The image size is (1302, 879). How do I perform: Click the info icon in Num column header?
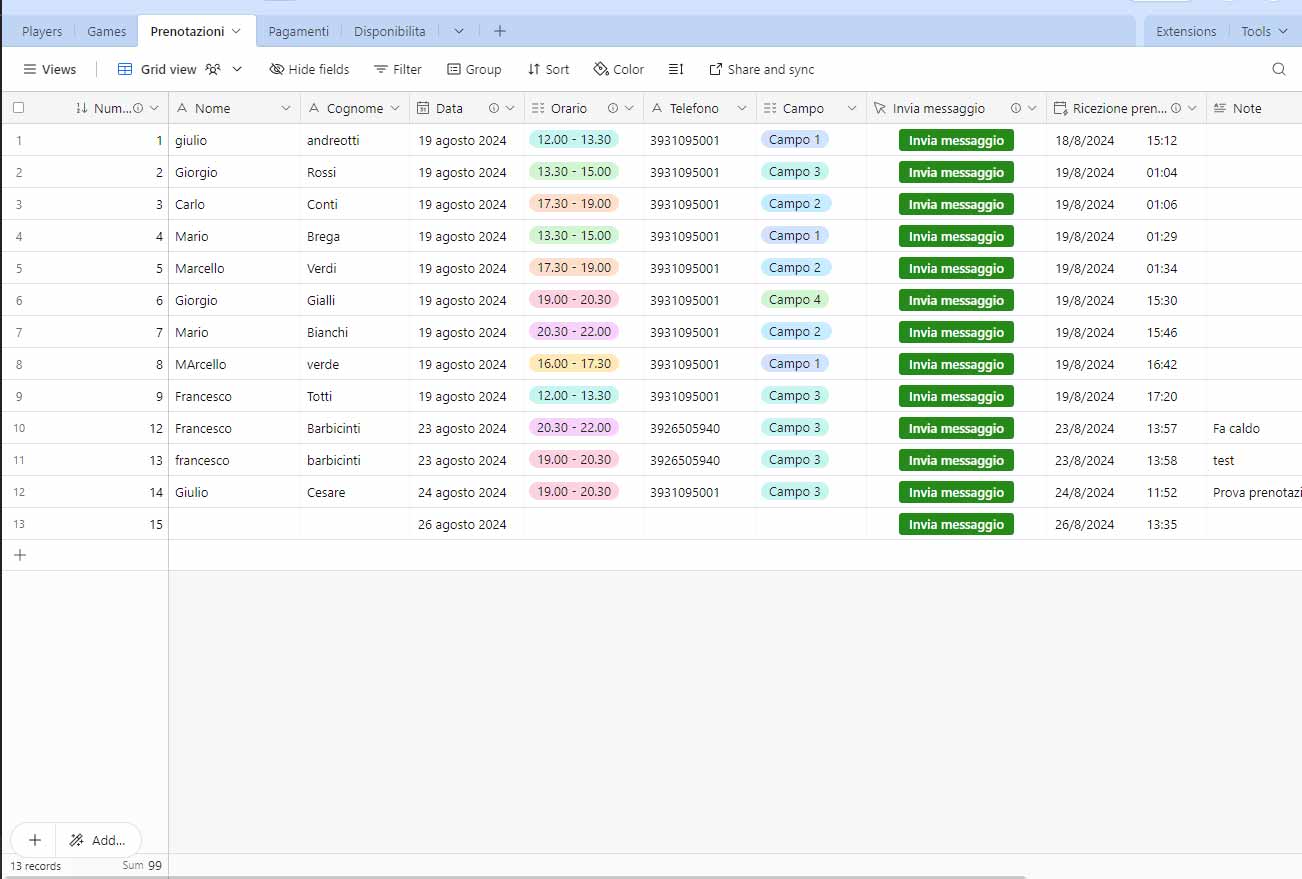click(138, 108)
